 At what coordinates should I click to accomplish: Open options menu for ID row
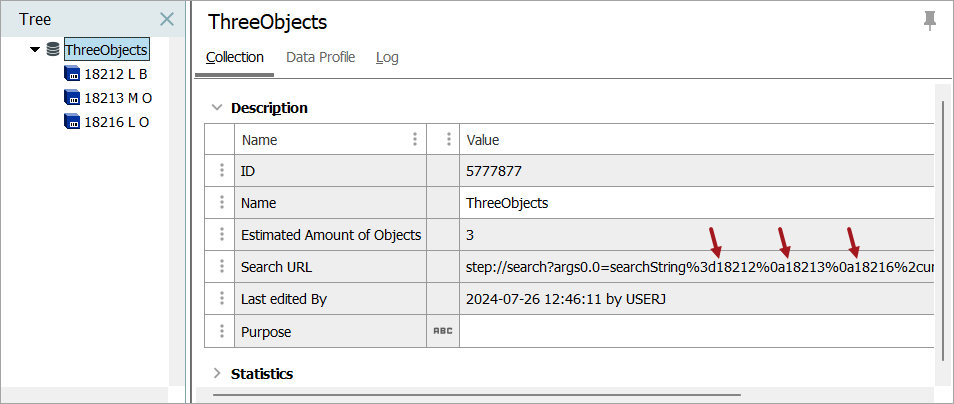[221, 172]
